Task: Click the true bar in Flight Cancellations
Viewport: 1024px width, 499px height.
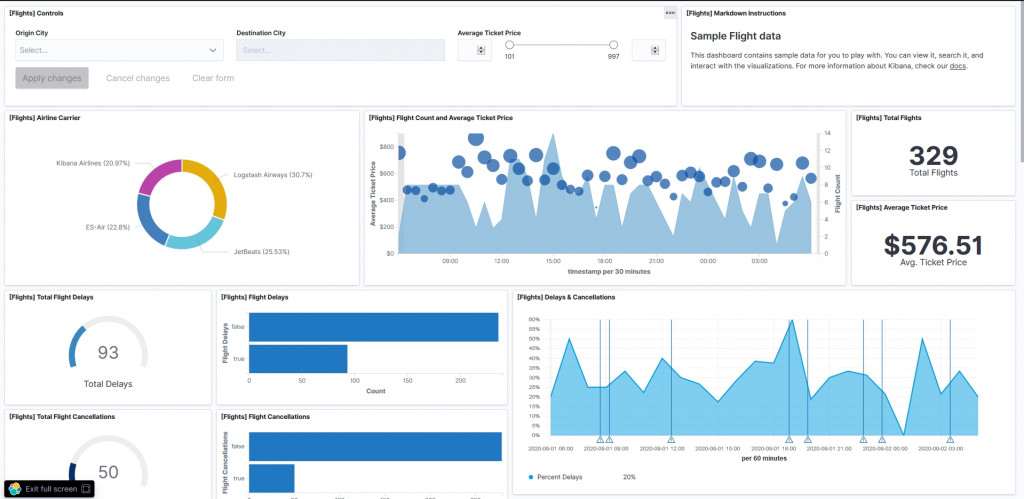Action: 272,478
